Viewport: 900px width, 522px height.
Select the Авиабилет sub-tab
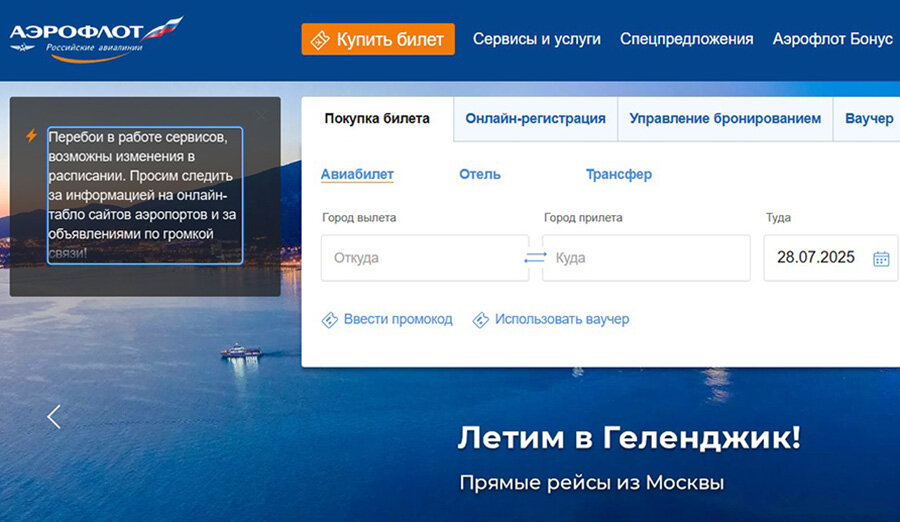point(357,174)
